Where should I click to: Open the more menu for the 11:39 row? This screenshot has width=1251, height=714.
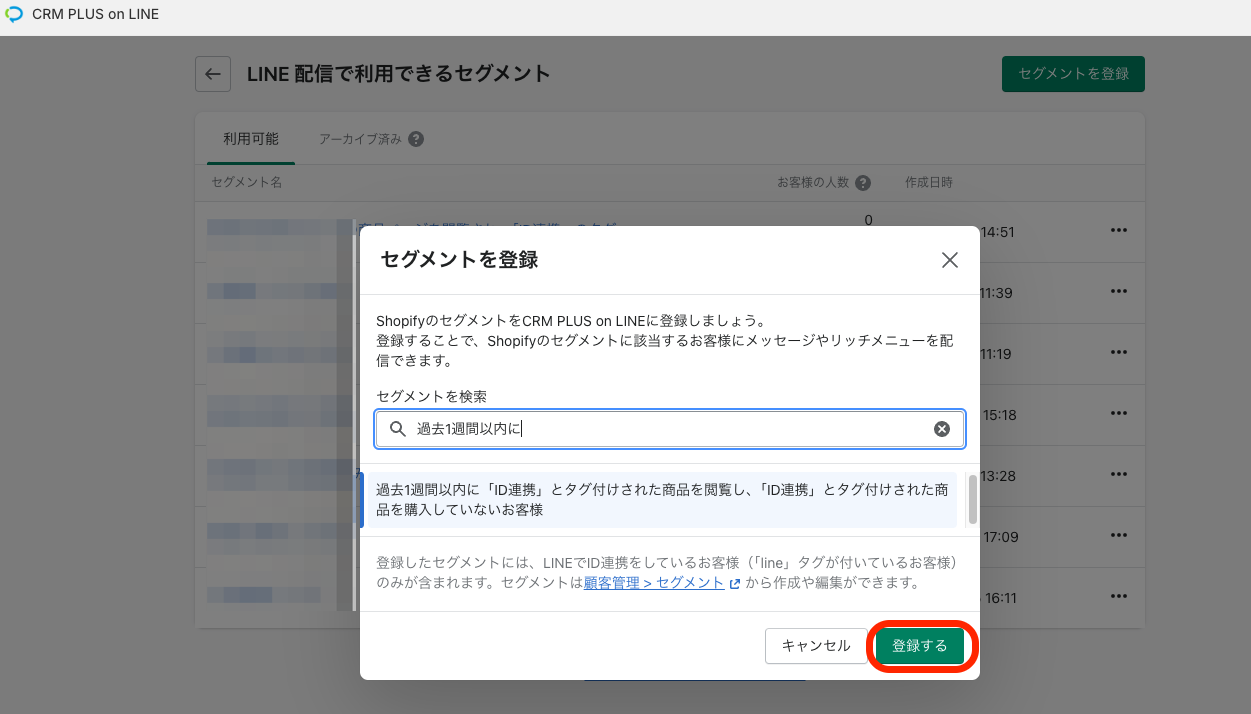pos(1119,293)
